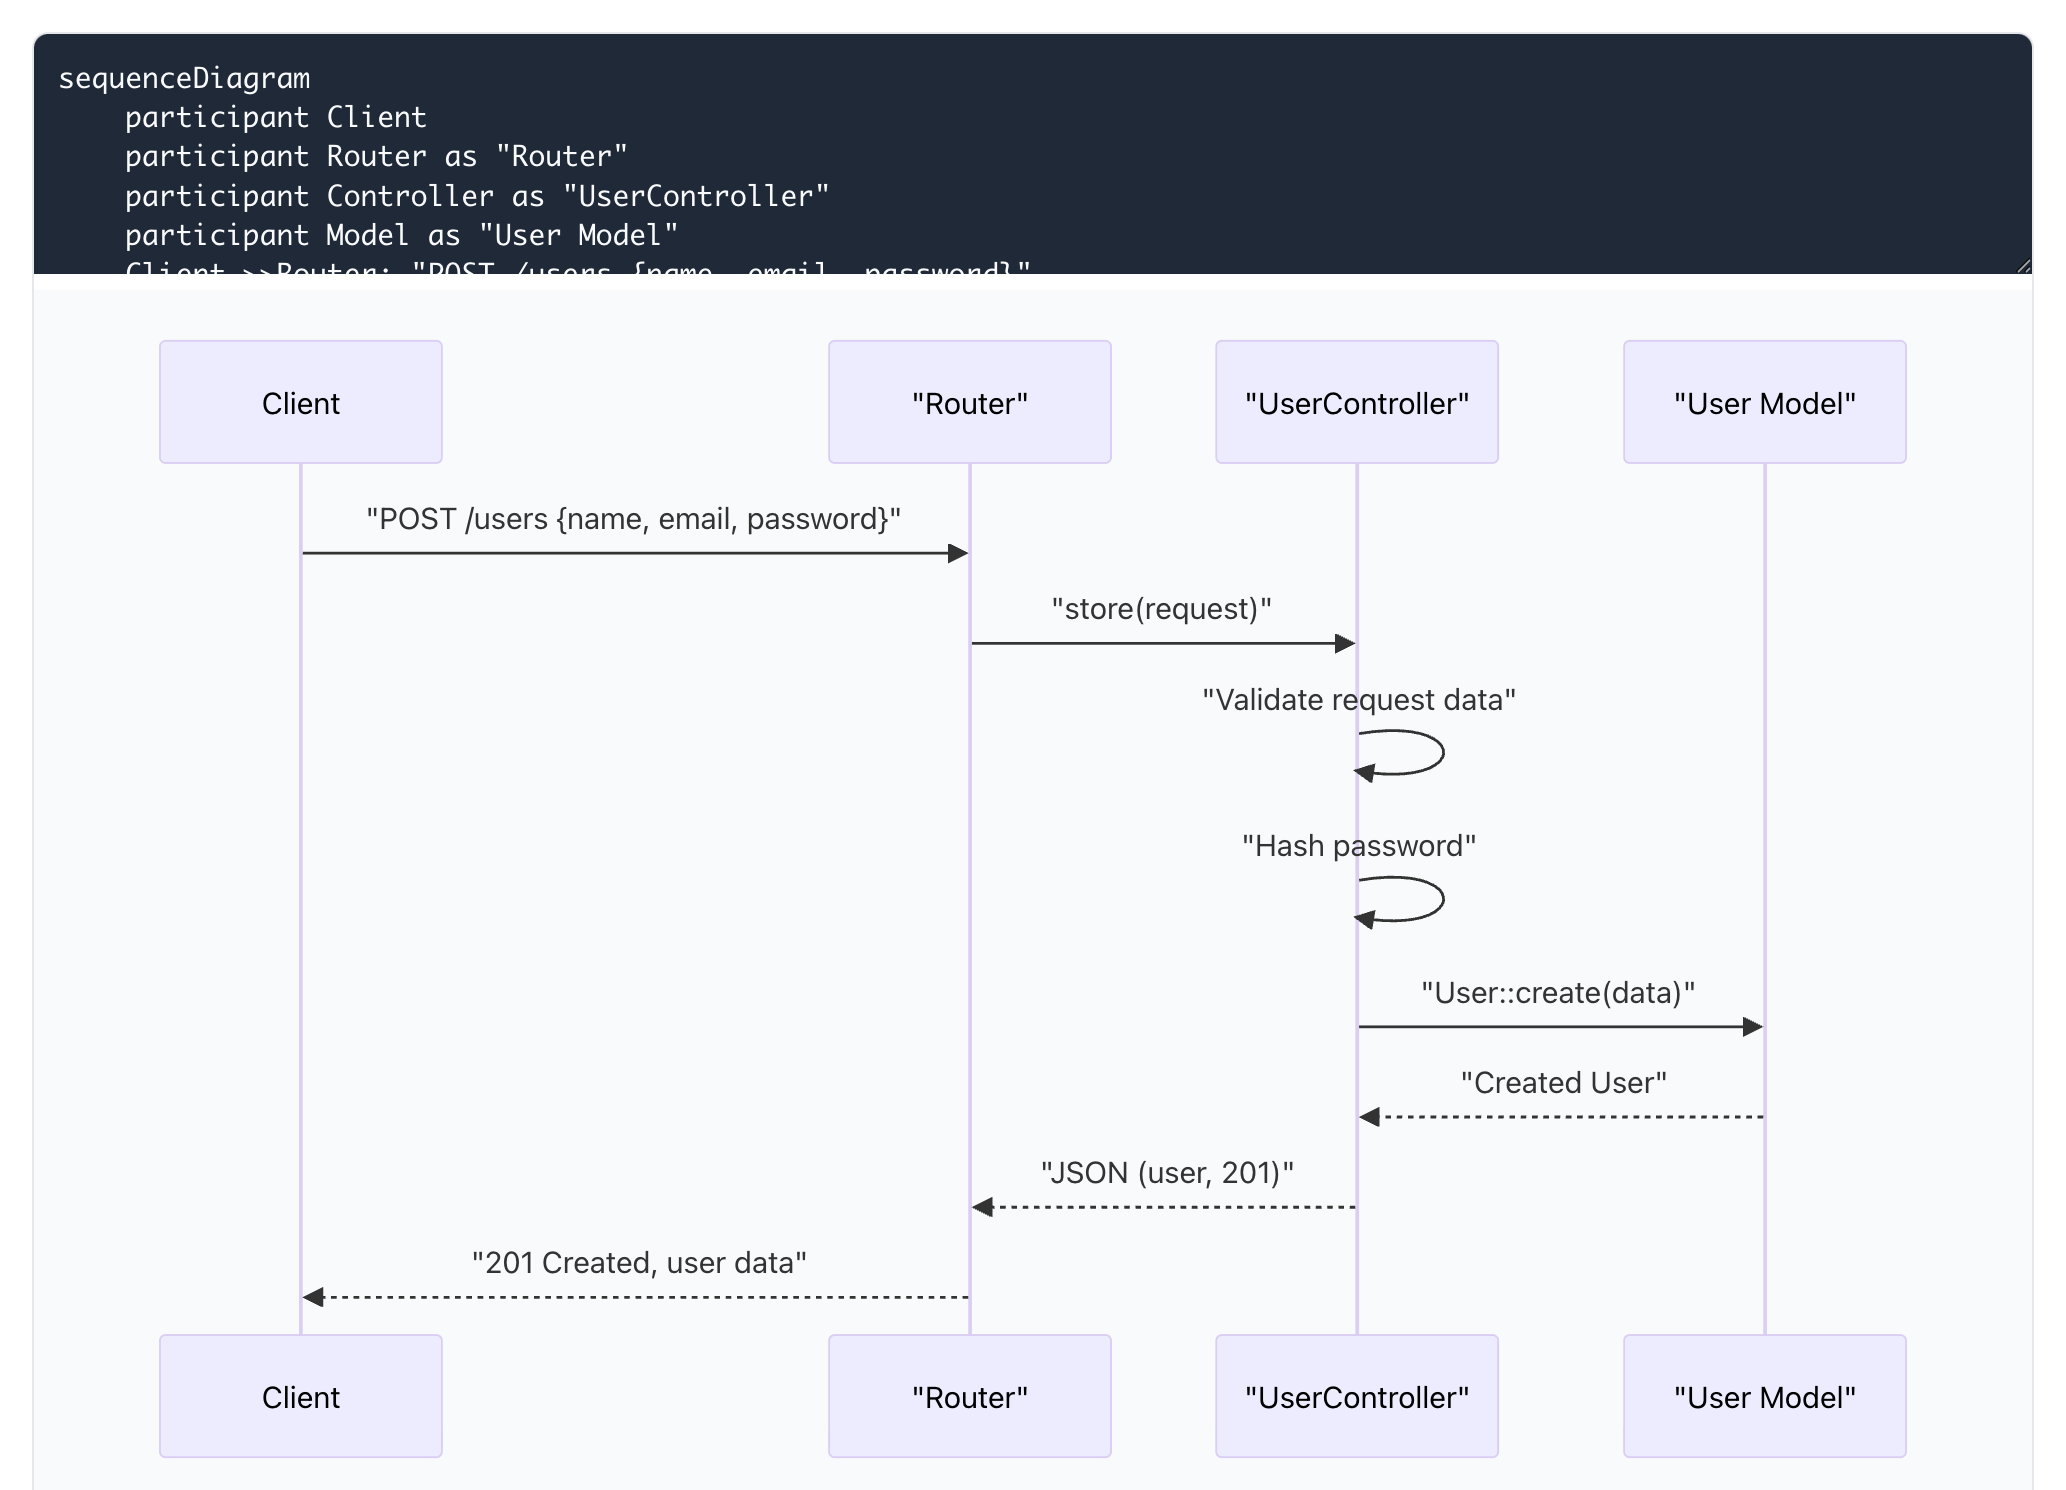Click the top "Router" participant box
Image resolution: width=2066 pixels, height=1490 pixels.
(x=969, y=402)
